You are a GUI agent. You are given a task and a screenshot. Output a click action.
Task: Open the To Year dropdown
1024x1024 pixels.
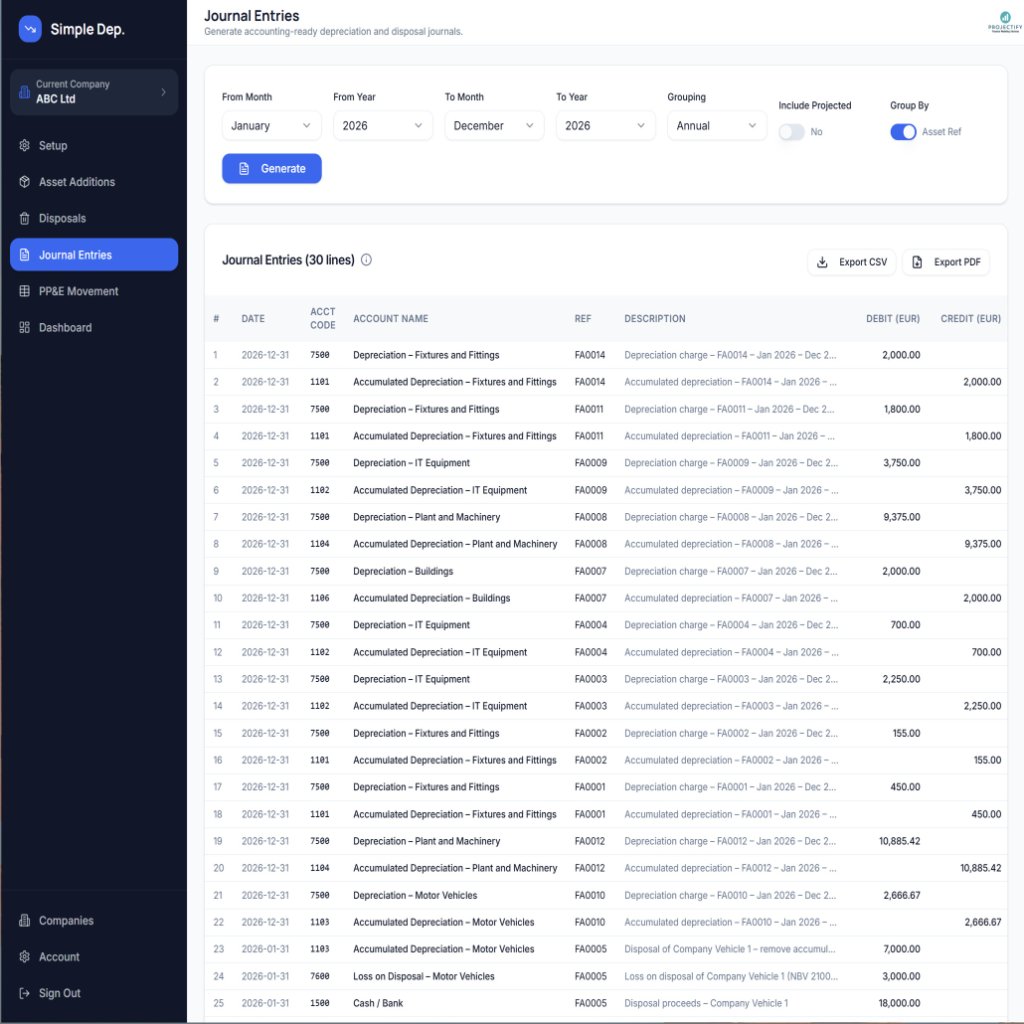click(x=605, y=126)
